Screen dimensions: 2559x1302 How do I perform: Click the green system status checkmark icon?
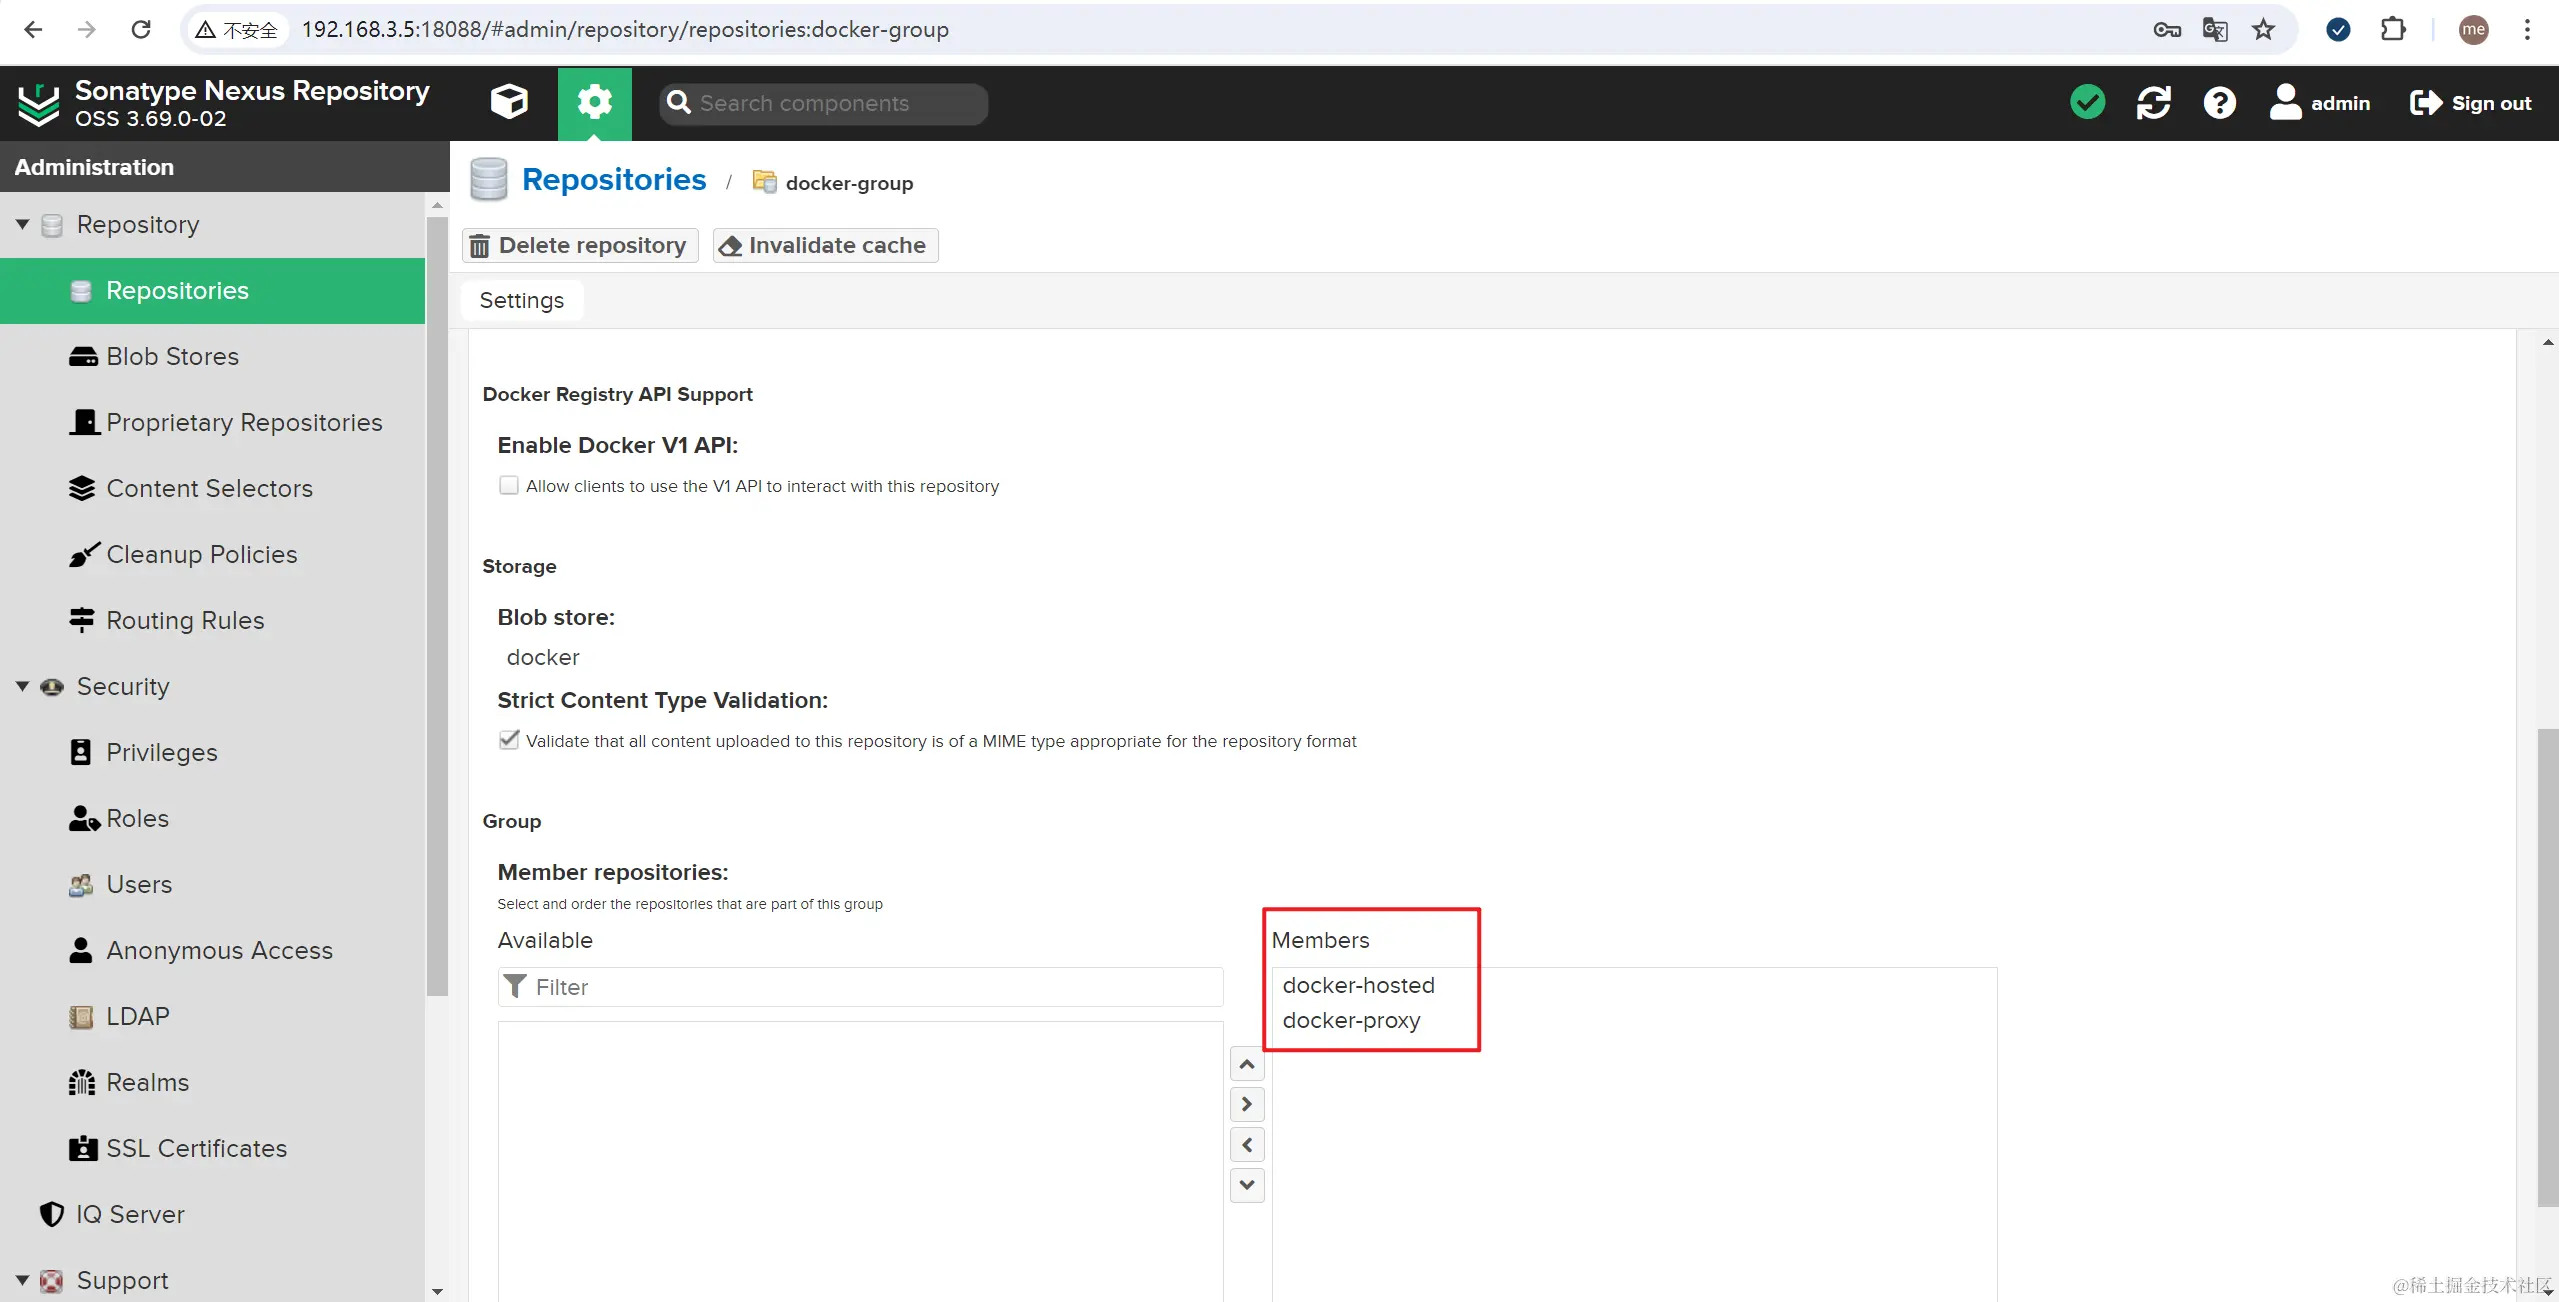(2087, 102)
